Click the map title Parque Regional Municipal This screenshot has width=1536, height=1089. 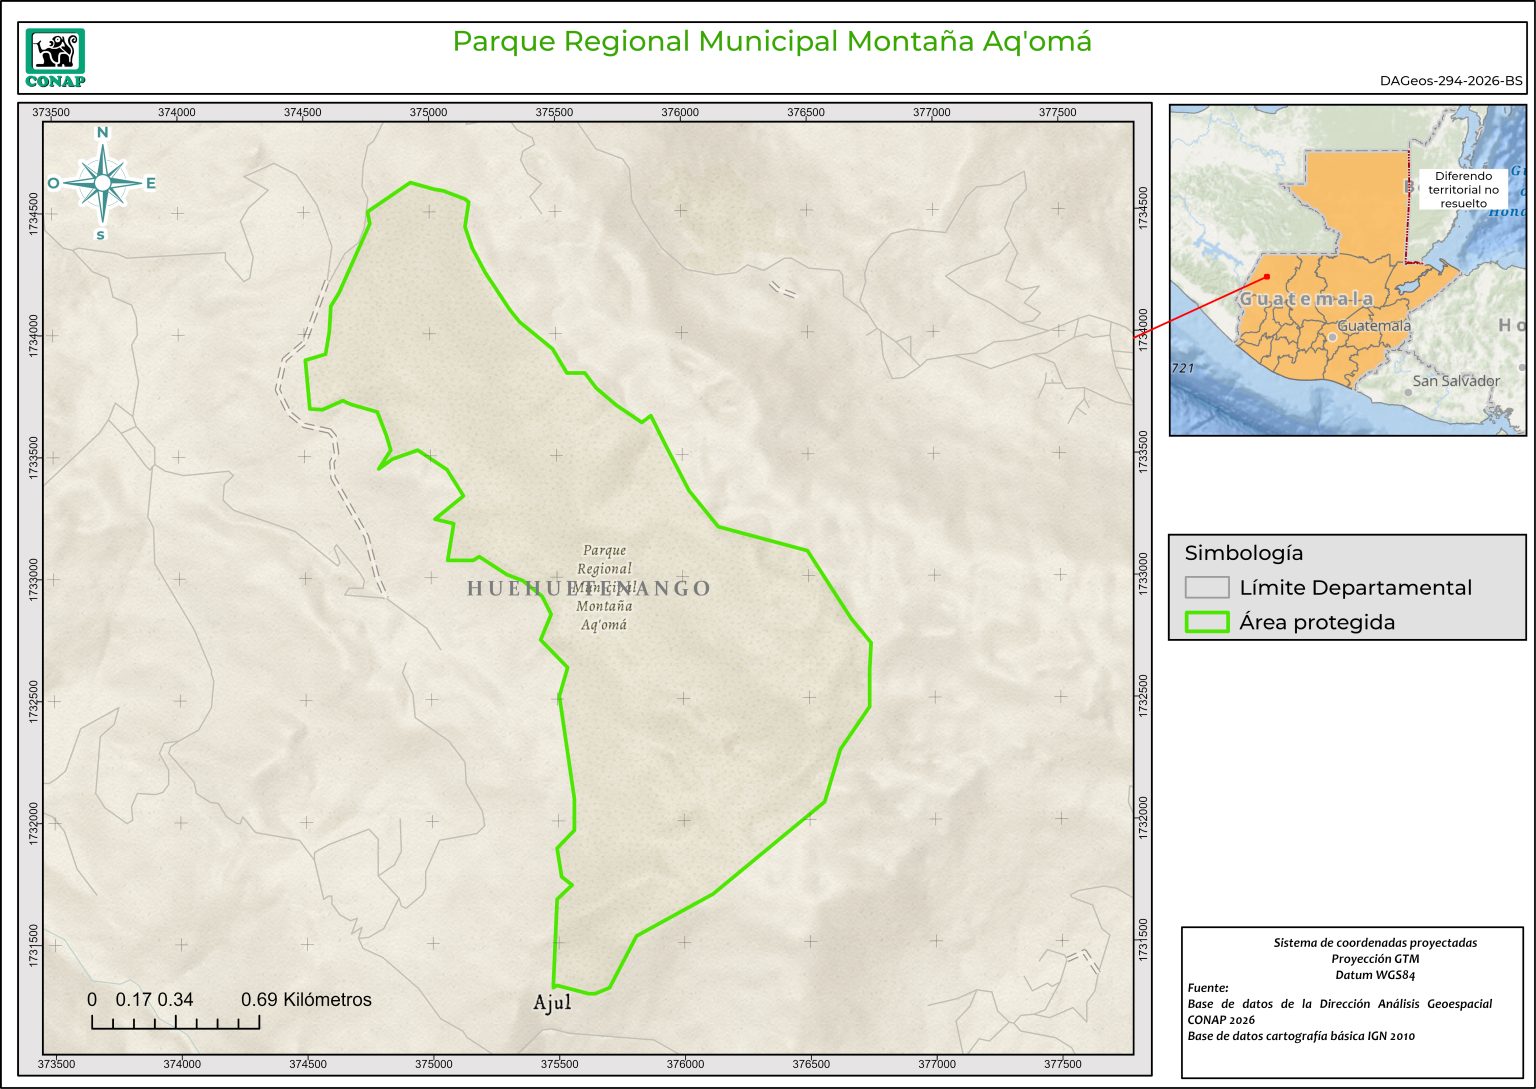[771, 42]
